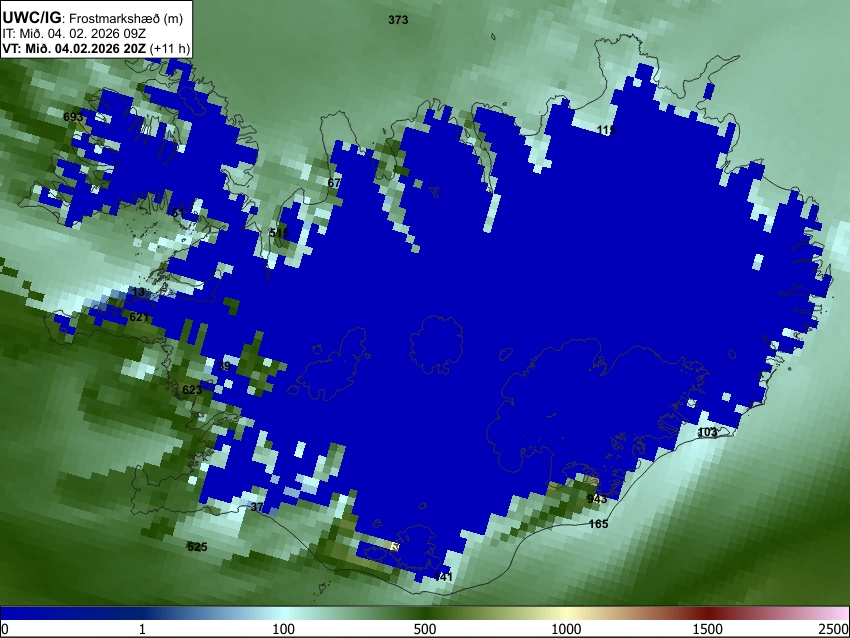Screen dimensions: 850x638
Task: Click the value 141 on the map
Action: tap(443, 577)
